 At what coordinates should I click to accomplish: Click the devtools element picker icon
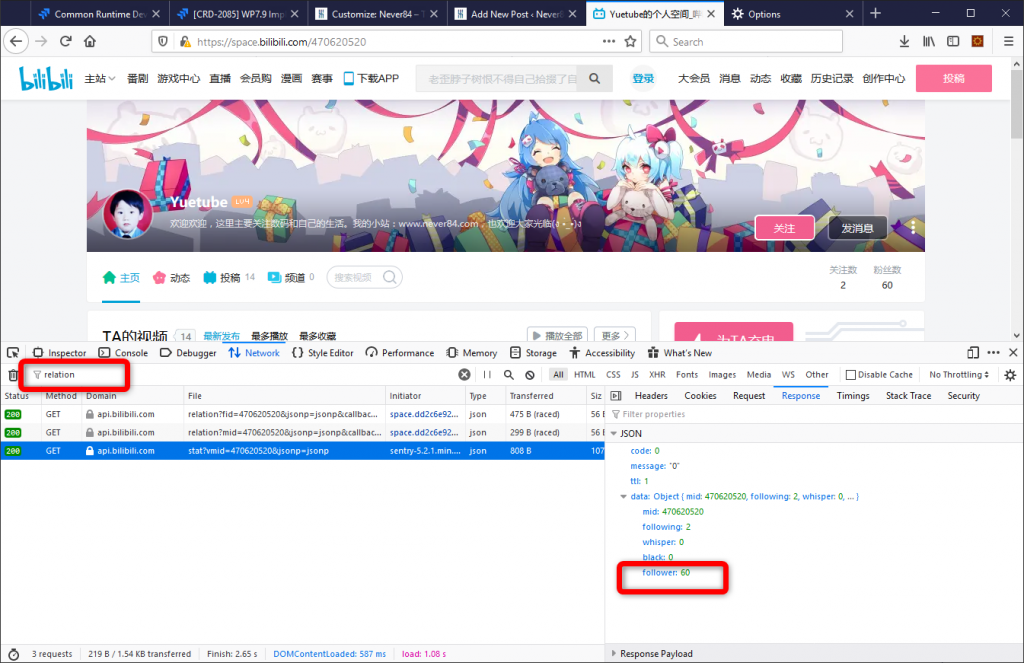click(13, 353)
